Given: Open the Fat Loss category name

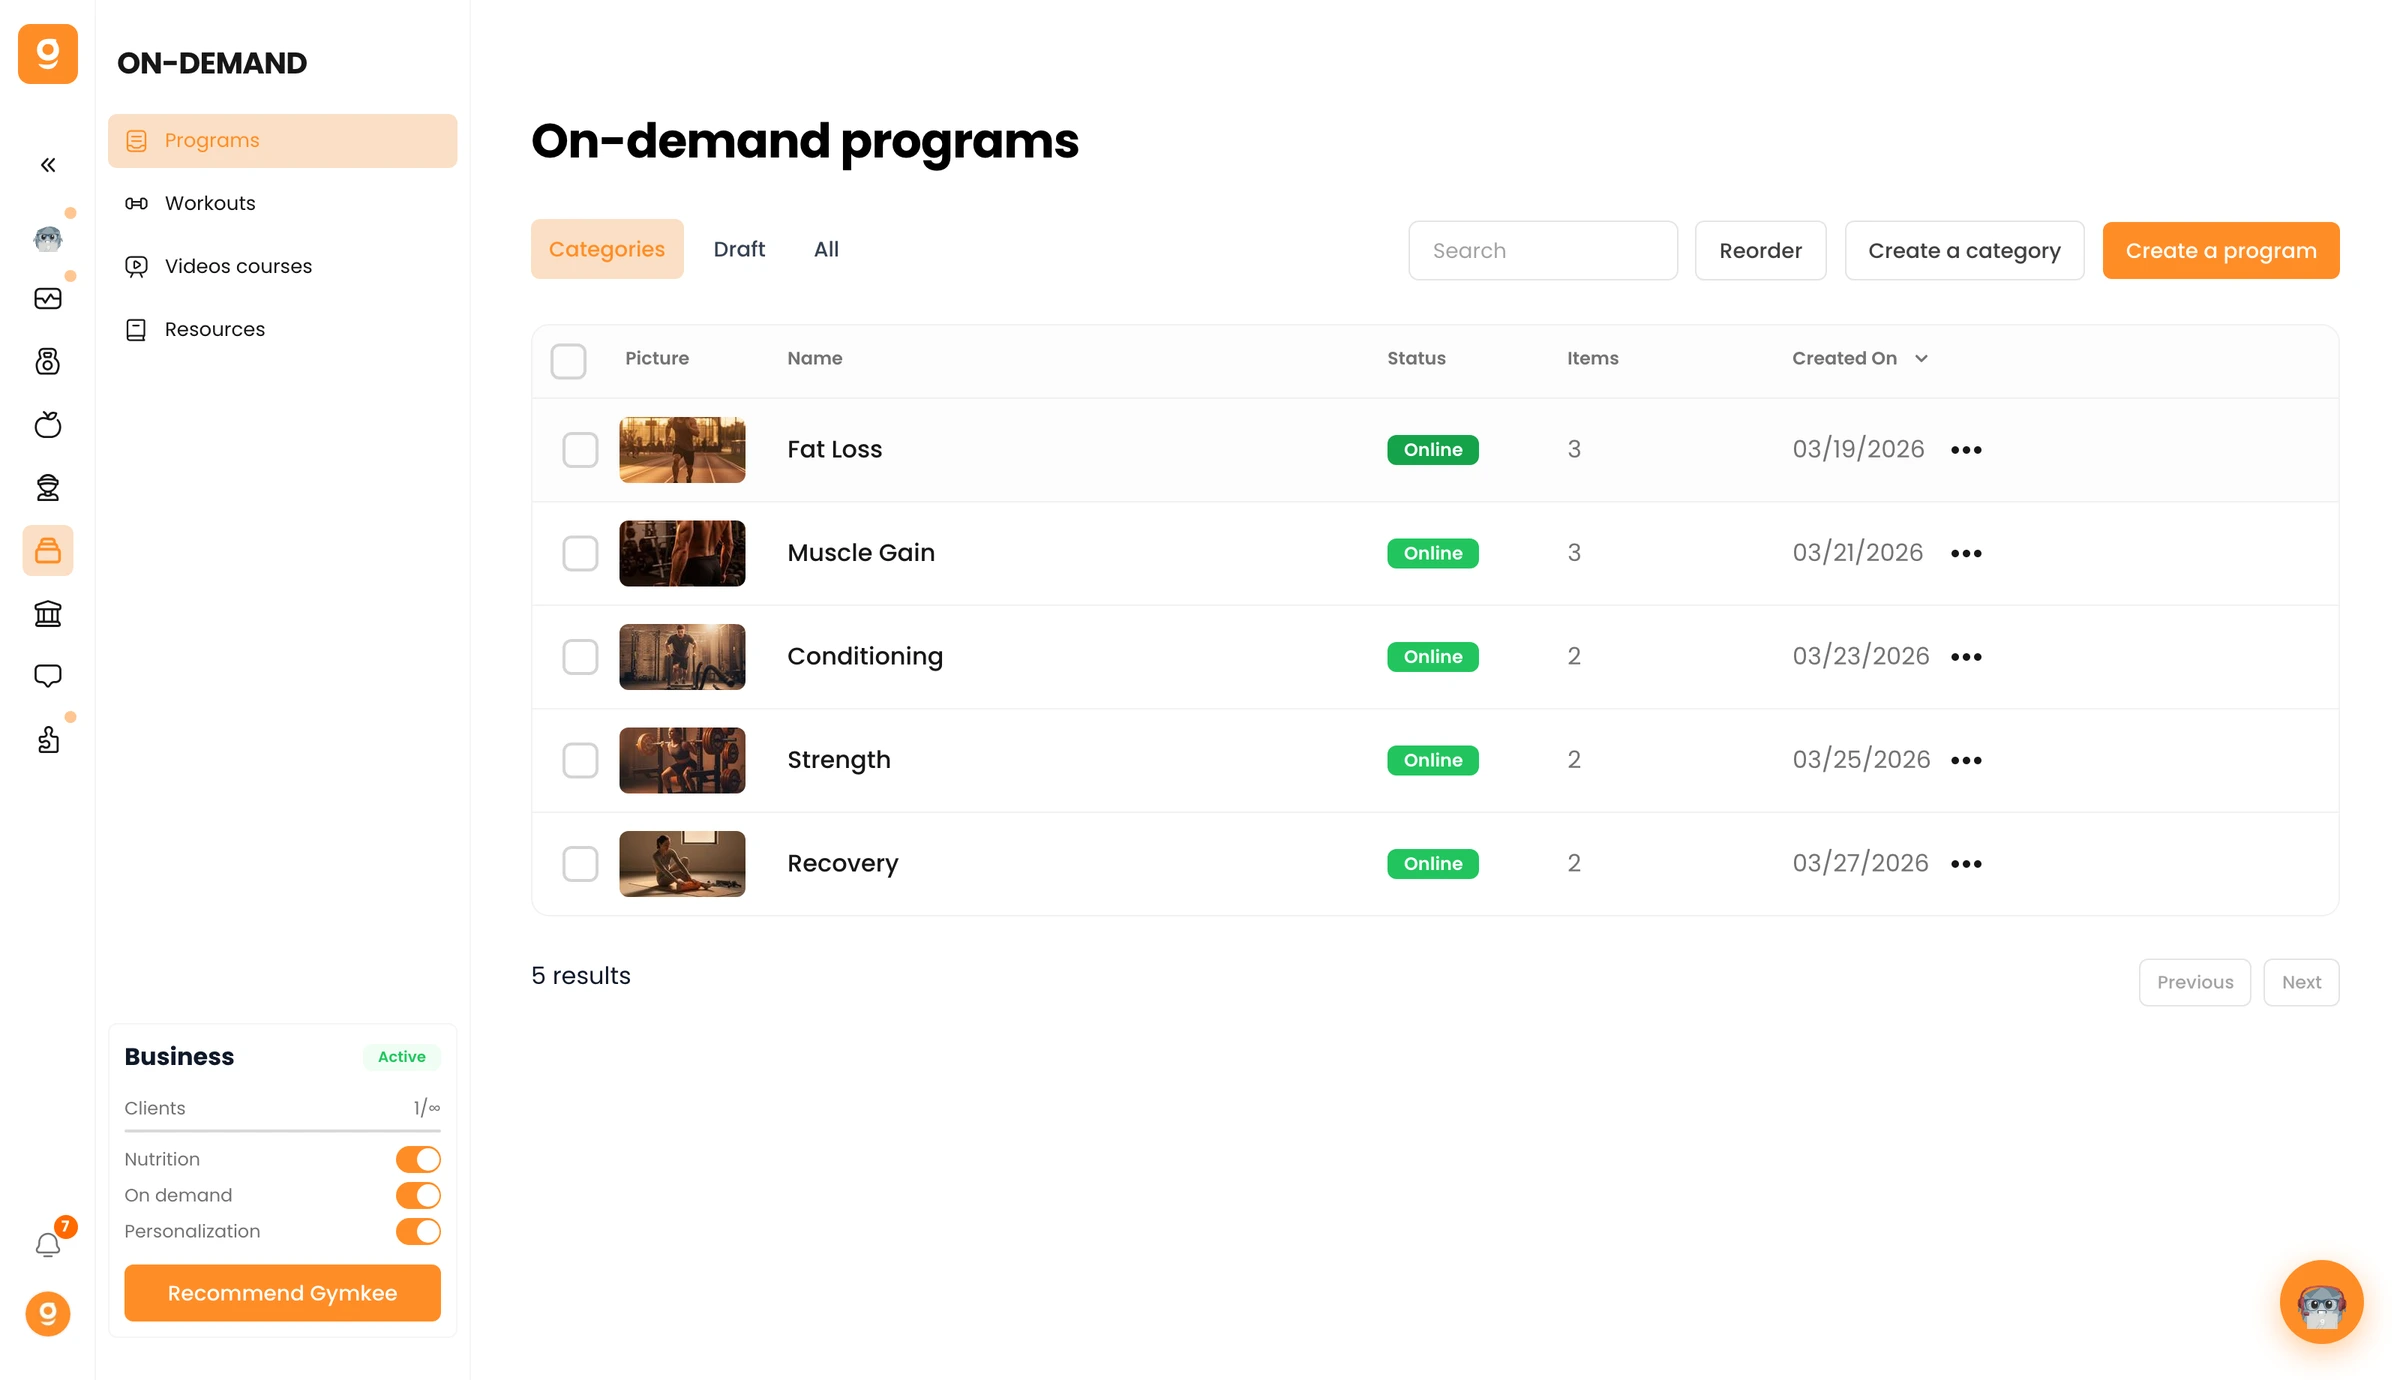Looking at the screenshot, I should point(835,449).
